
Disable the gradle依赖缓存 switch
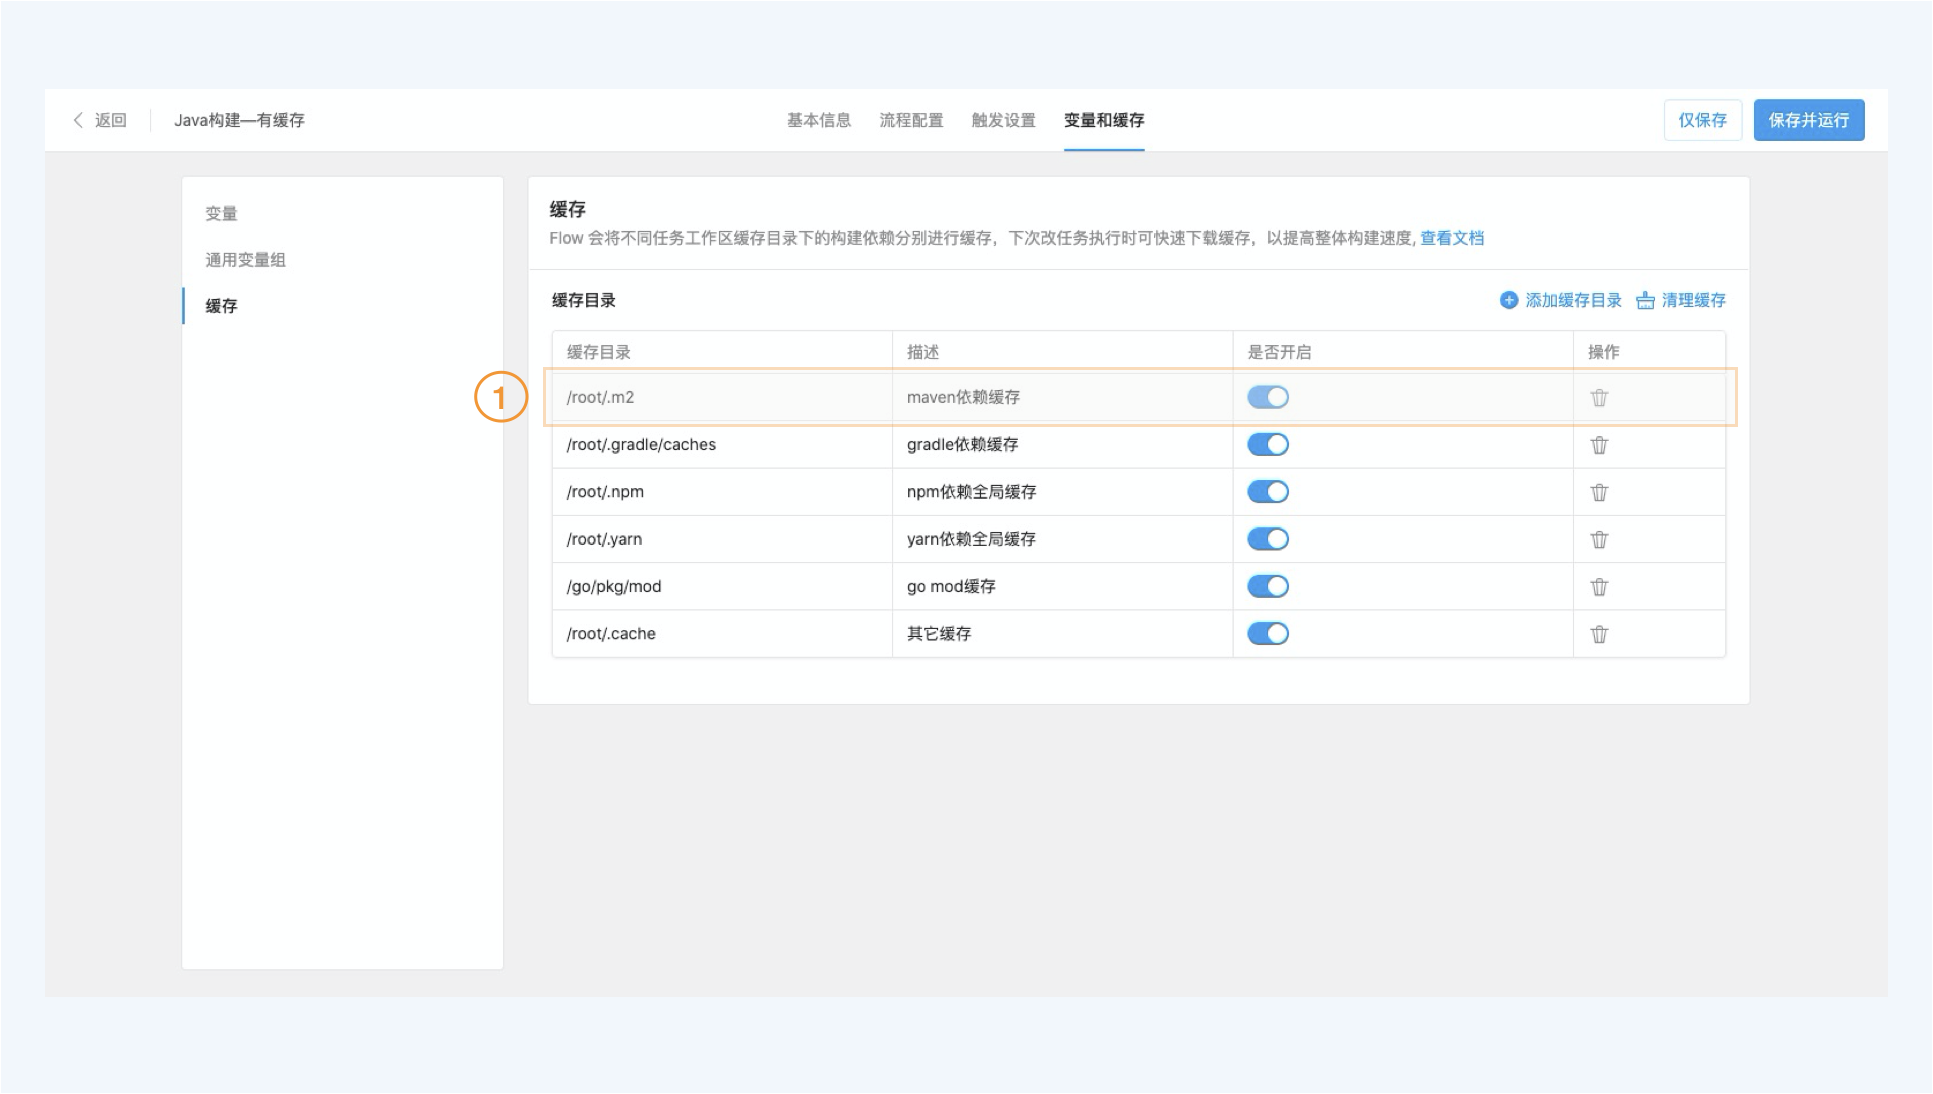tap(1268, 444)
